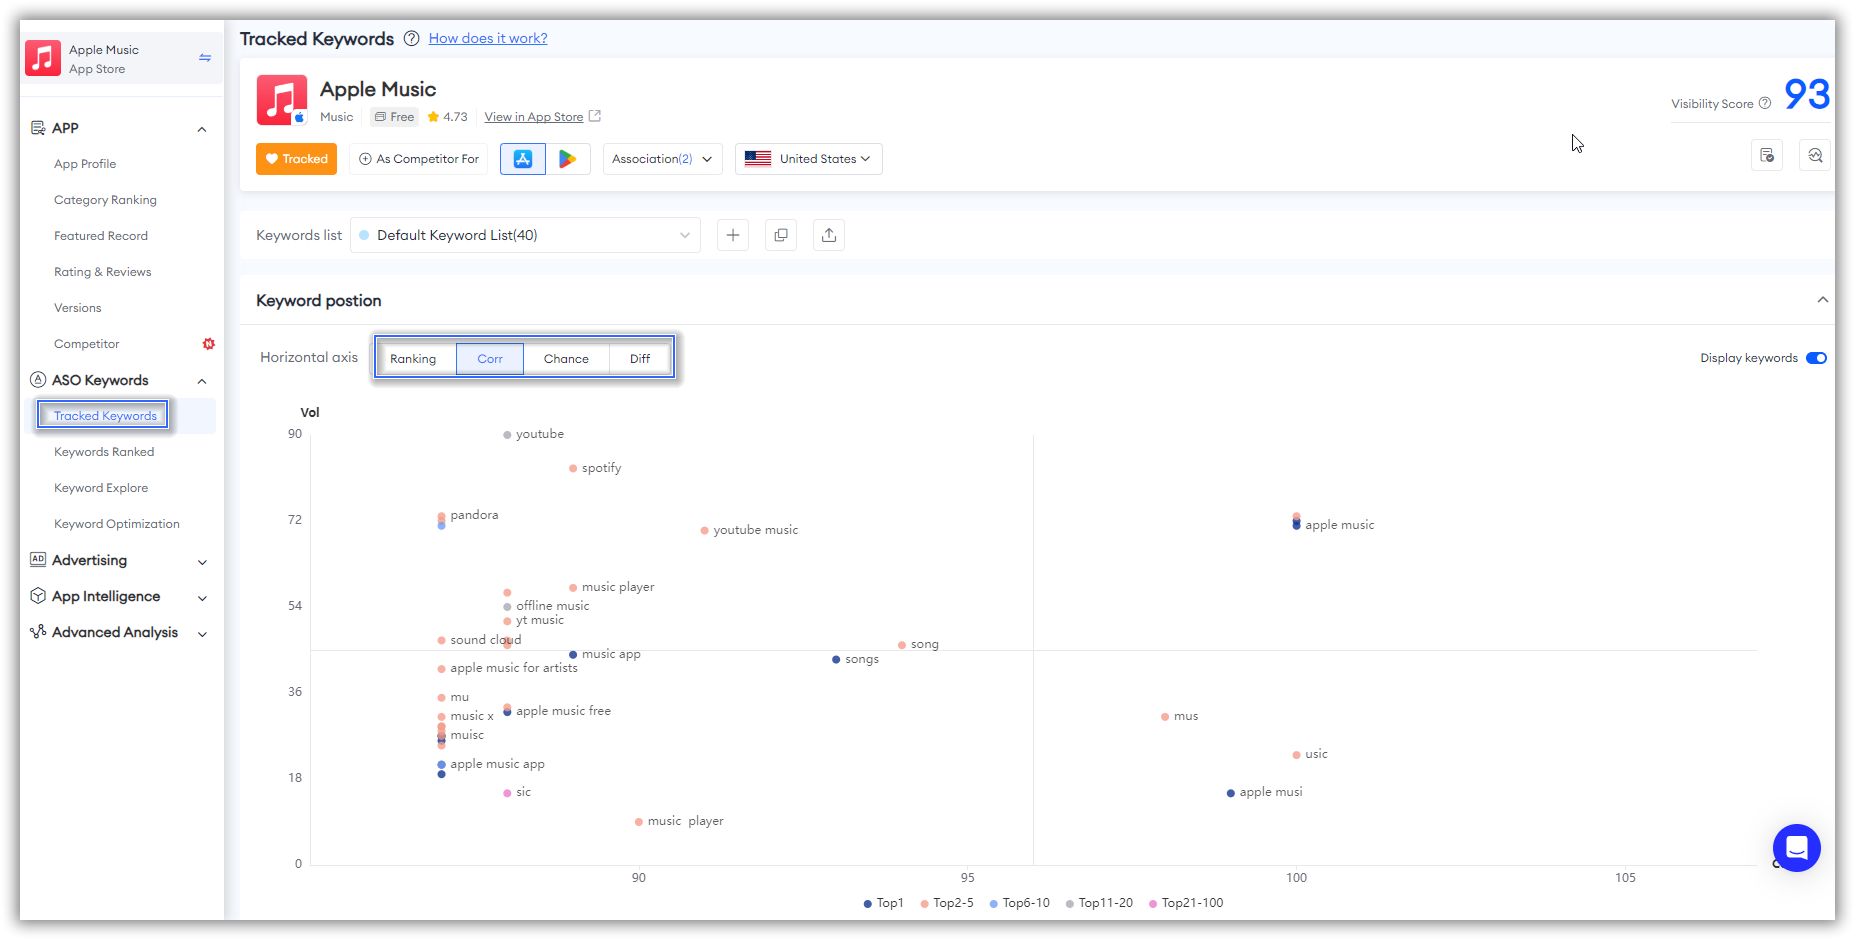Viewport: 1855px width, 940px height.
Task: Toggle the Top1 legend entry
Action: pyautogui.click(x=883, y=903)
